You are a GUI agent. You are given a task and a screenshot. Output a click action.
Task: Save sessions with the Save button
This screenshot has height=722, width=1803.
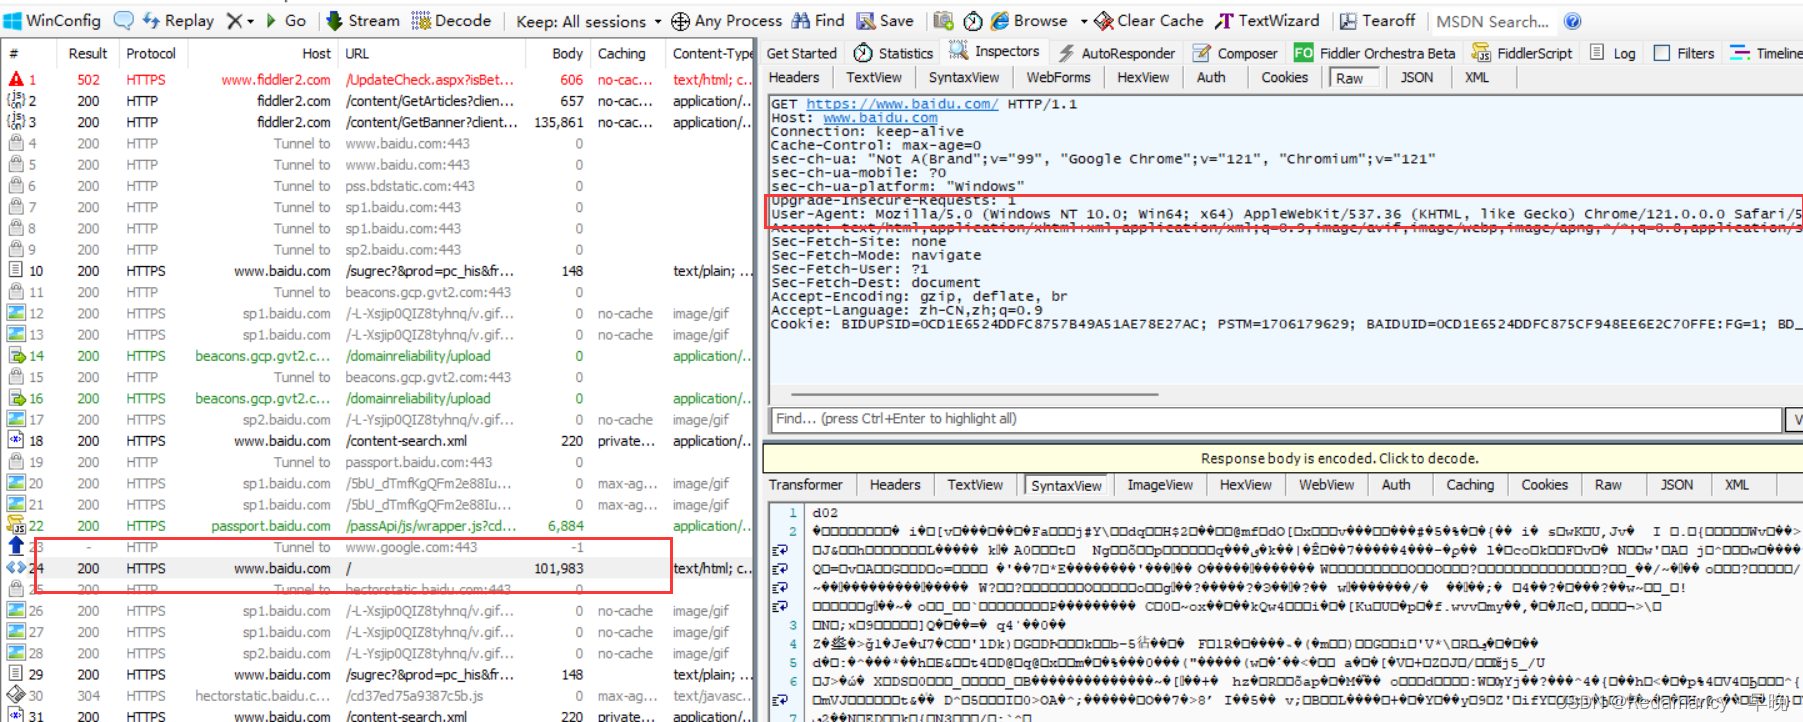coord(885,20)
